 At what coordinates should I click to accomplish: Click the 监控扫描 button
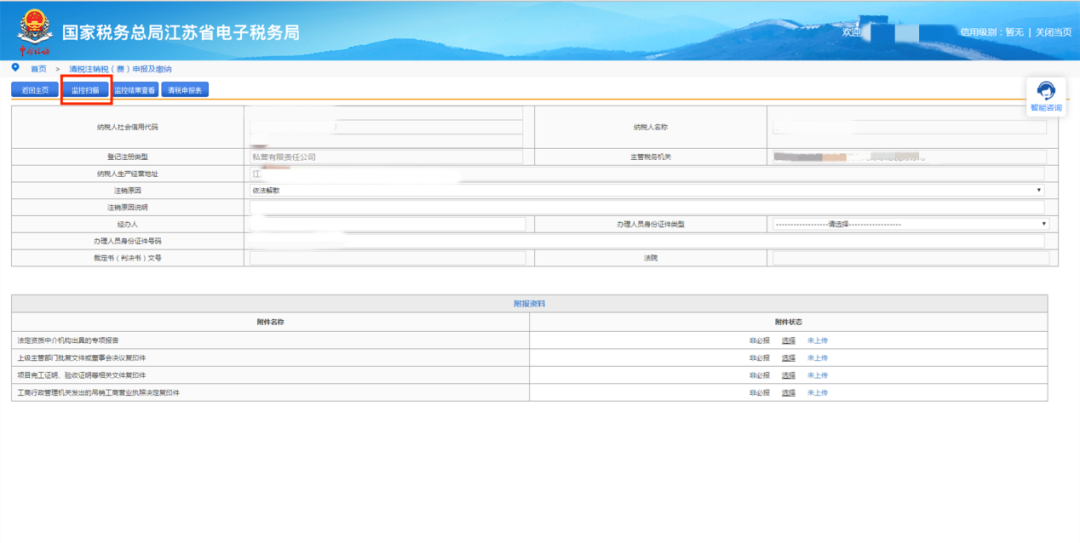tap(85, 90)
